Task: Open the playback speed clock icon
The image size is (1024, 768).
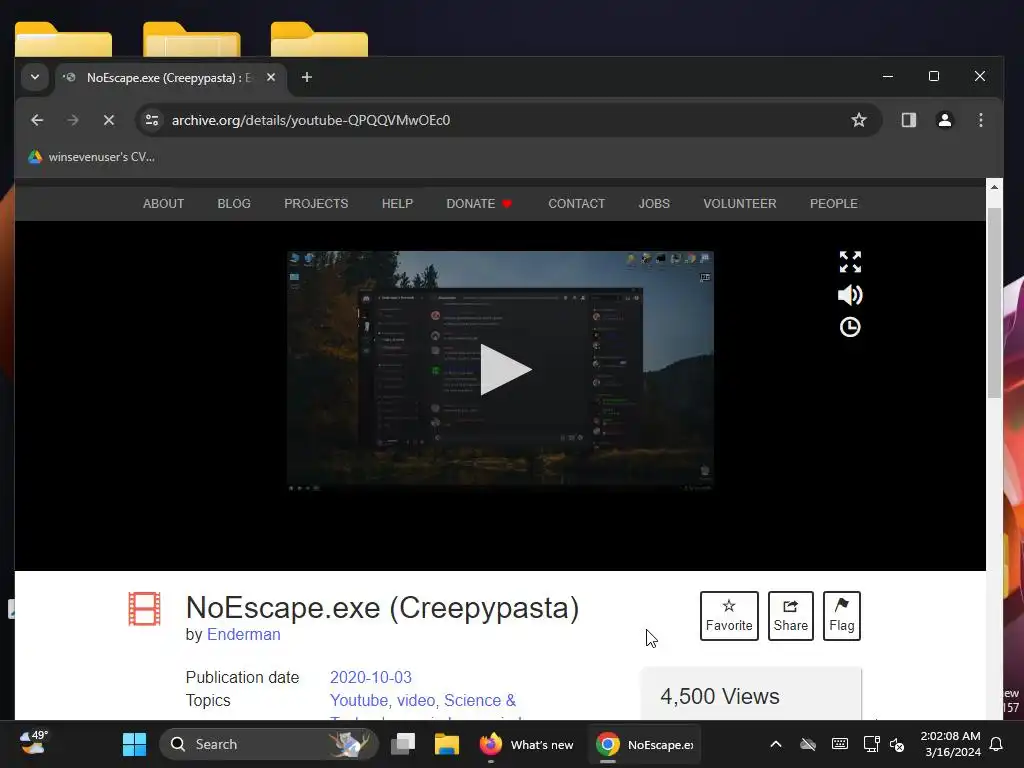Action: click(850, 327)
